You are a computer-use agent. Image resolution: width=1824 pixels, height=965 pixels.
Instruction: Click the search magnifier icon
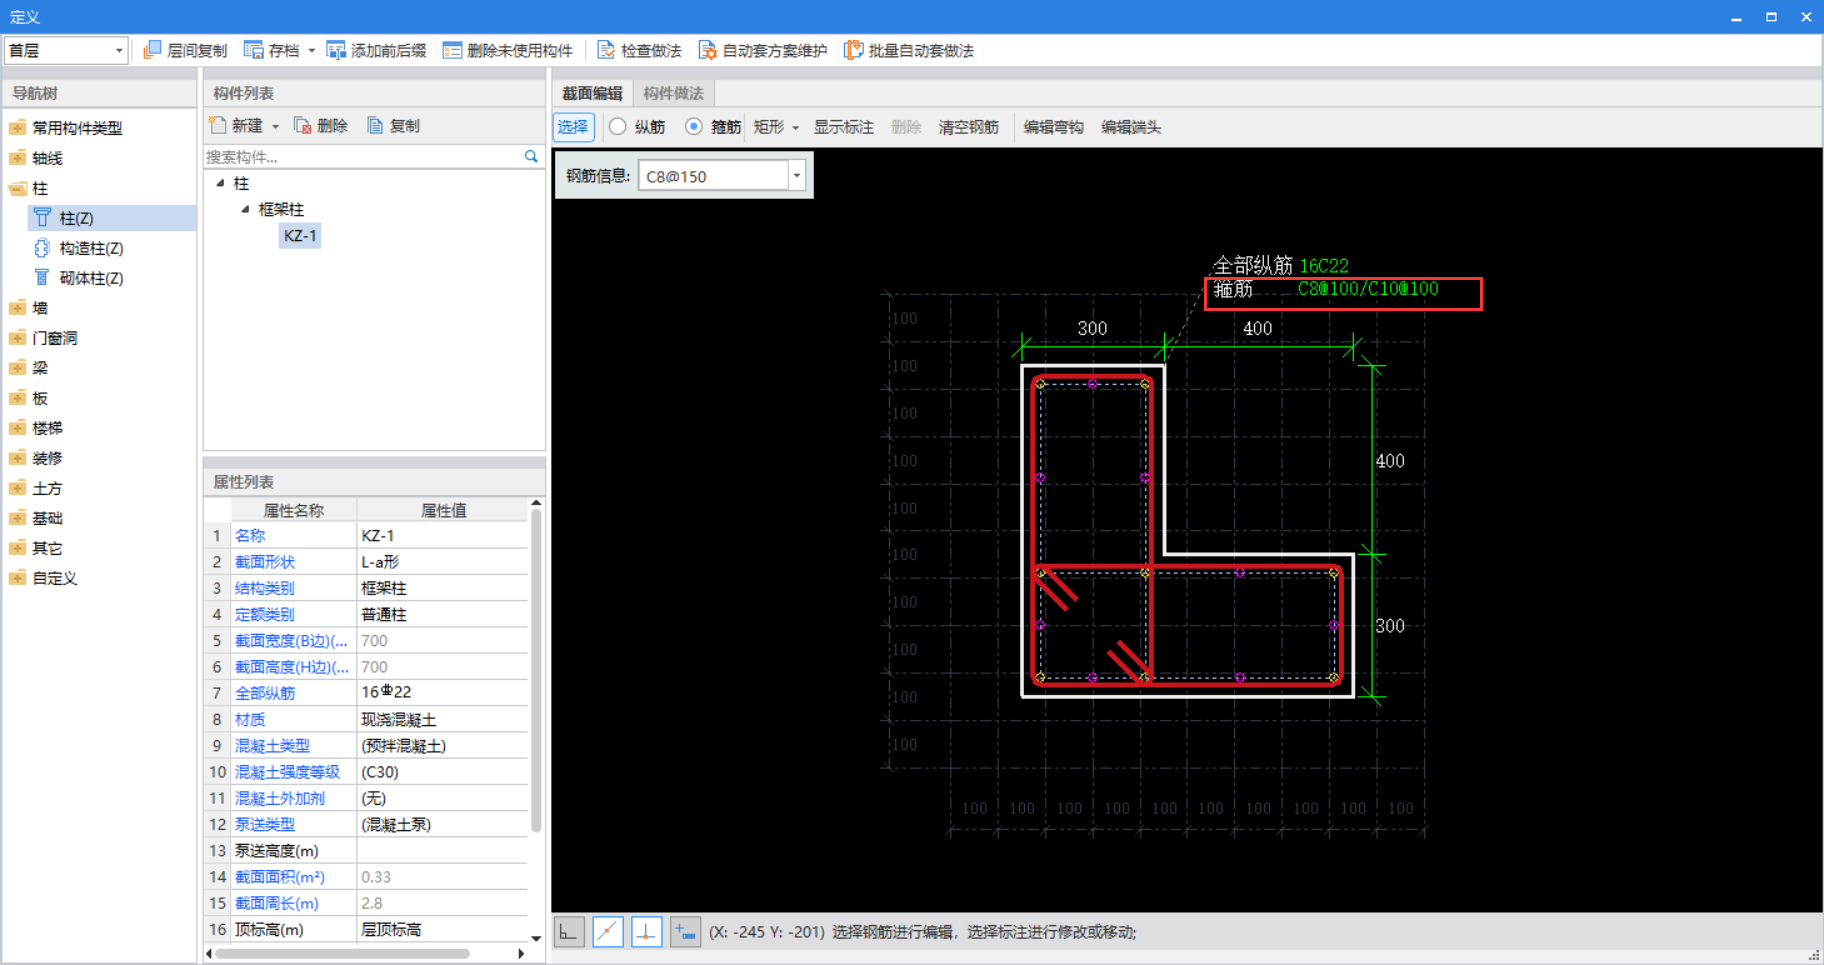(x=531, y=156)
